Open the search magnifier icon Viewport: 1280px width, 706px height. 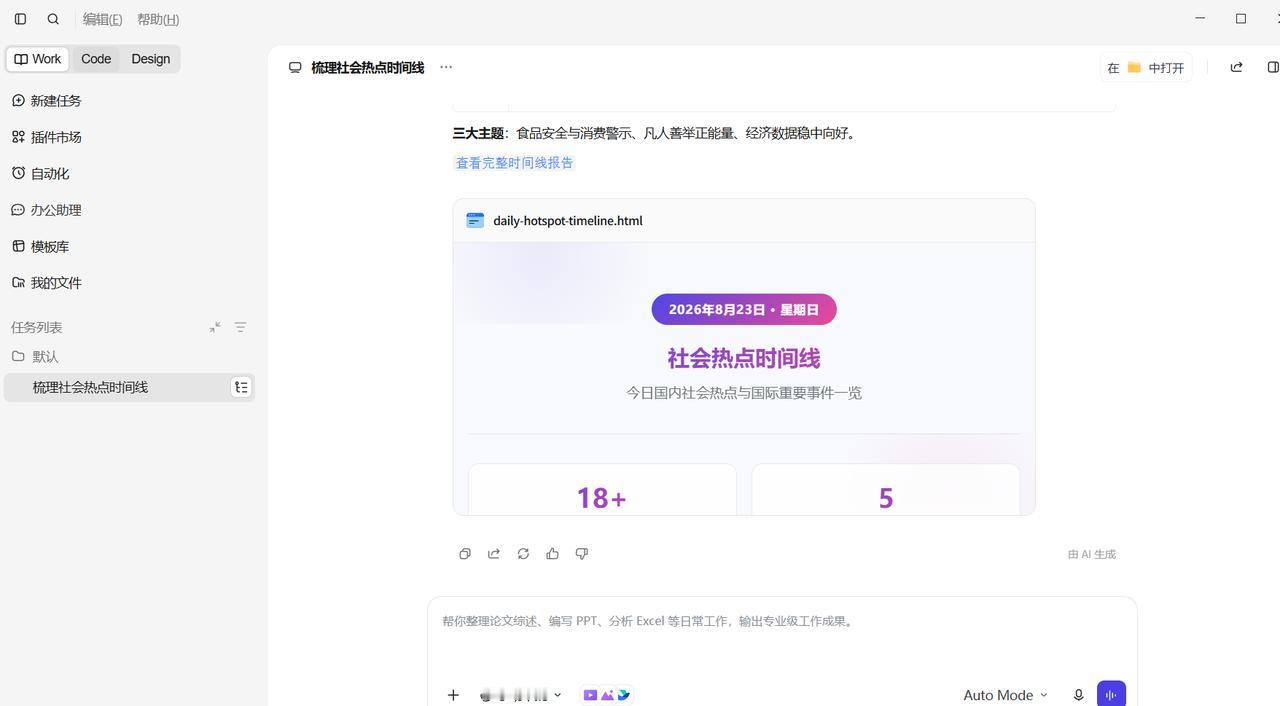53,19
